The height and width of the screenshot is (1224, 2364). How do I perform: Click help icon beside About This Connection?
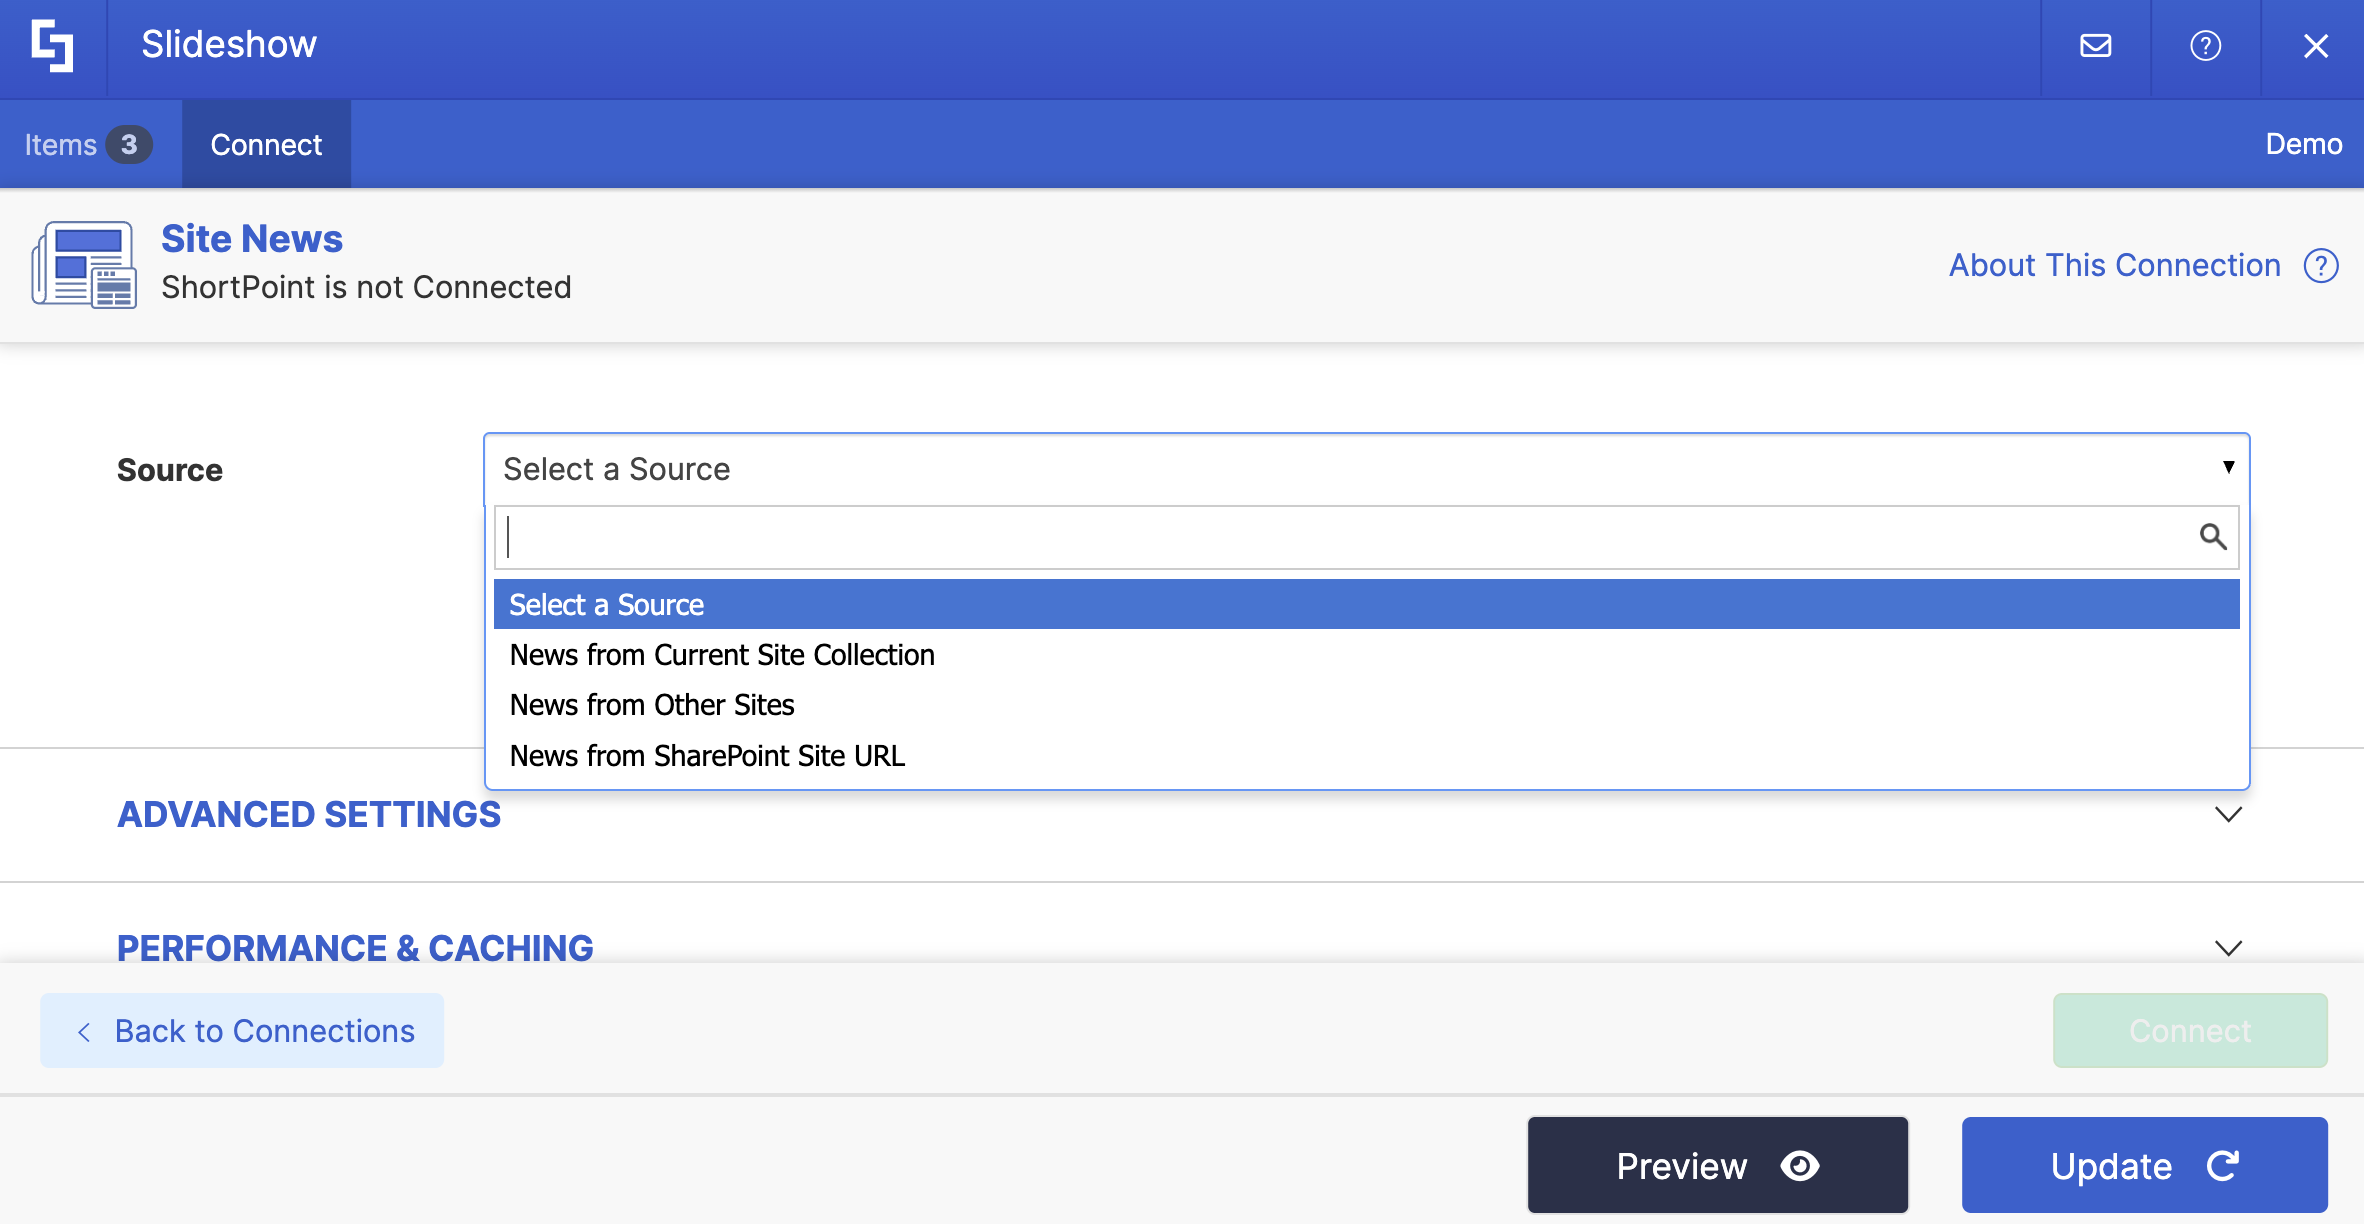pyautogui.click(x=2321, y=266)
